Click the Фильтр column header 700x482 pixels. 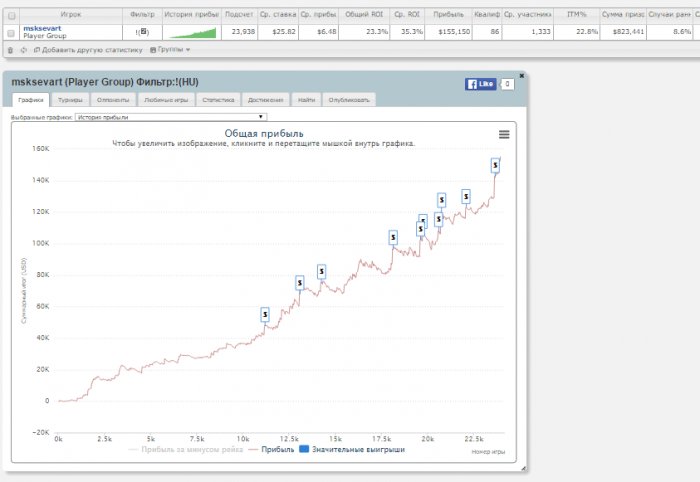[142, 15]
